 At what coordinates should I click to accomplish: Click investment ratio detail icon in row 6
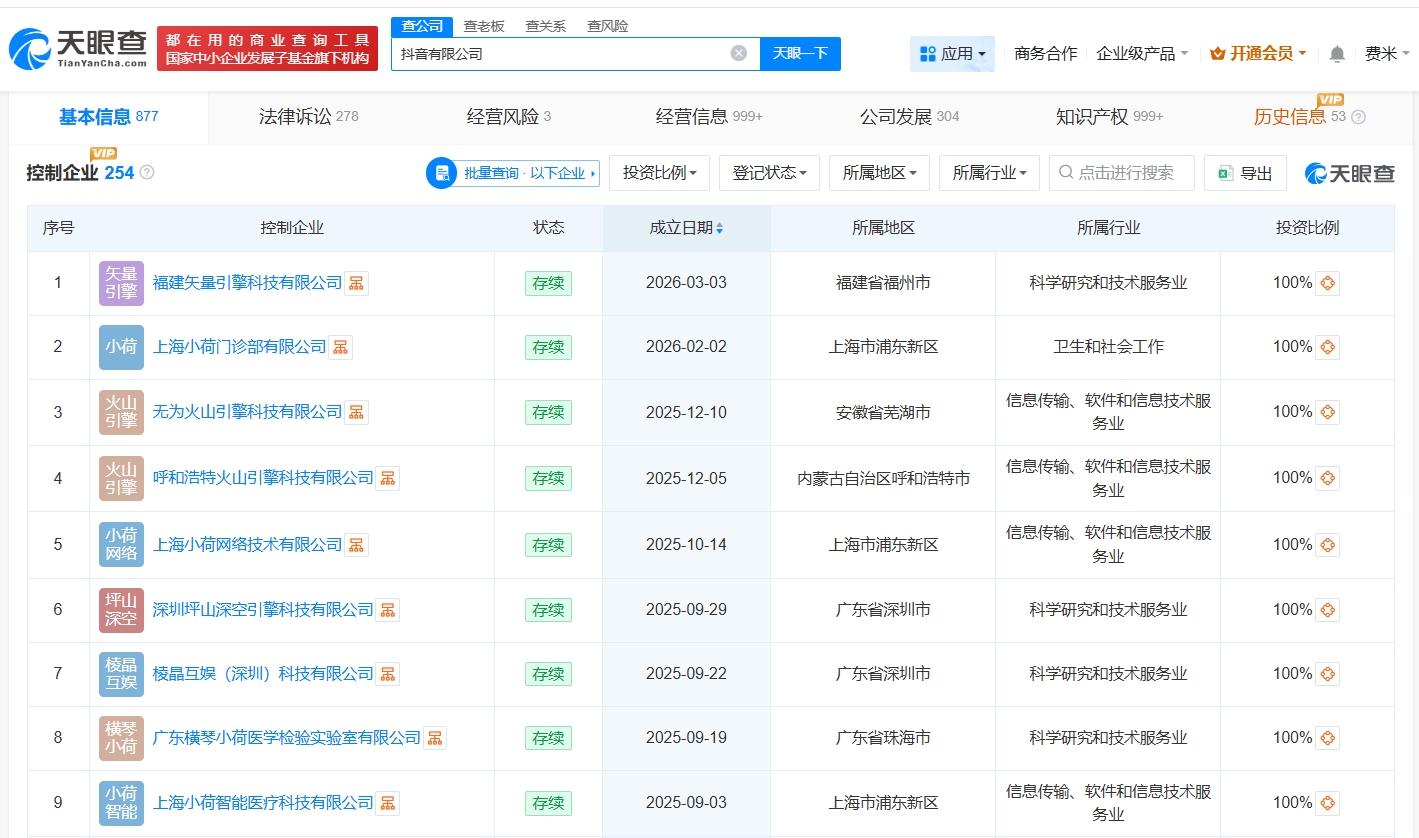tap(1327, 610)
